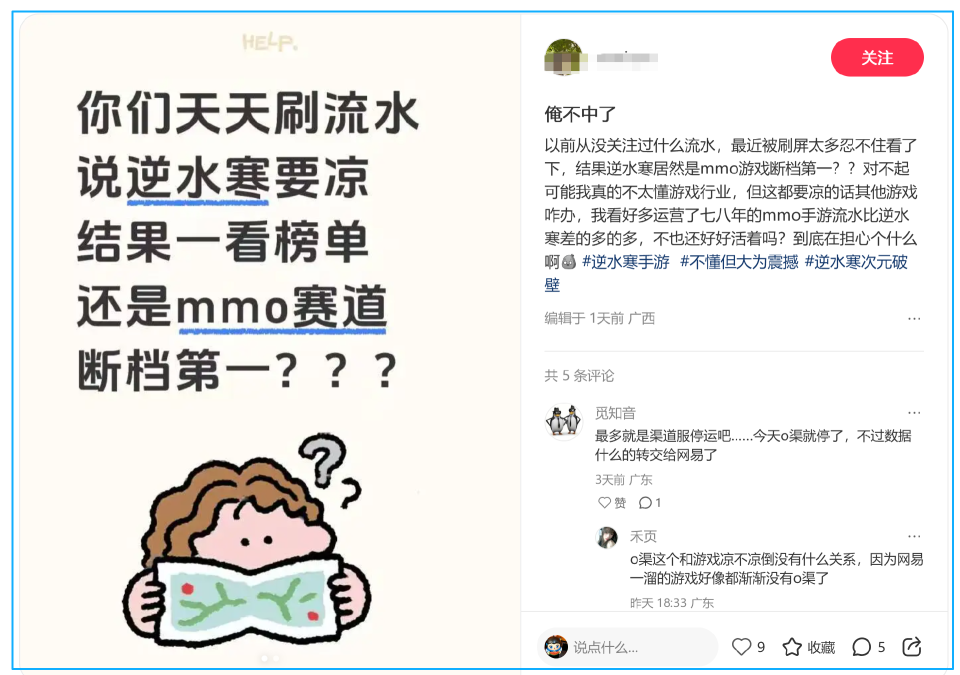Open the #逆水寒手游 hashtag
Image resolution: width=960 pixels, height=675 pixels.
tap(626, 262)
